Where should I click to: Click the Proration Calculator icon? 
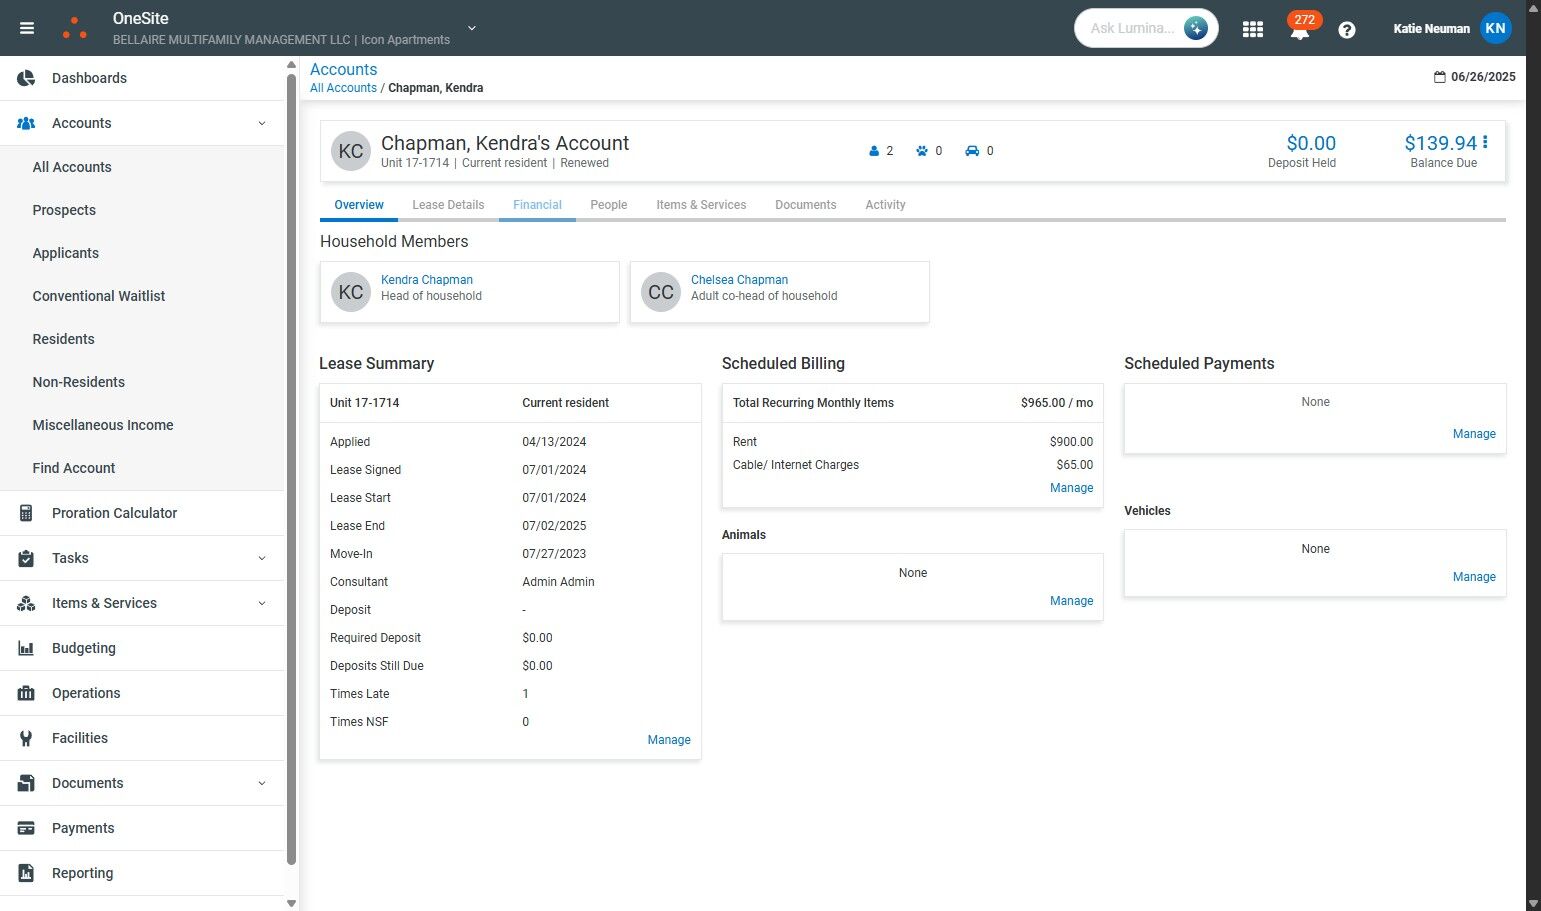point(27,513)
